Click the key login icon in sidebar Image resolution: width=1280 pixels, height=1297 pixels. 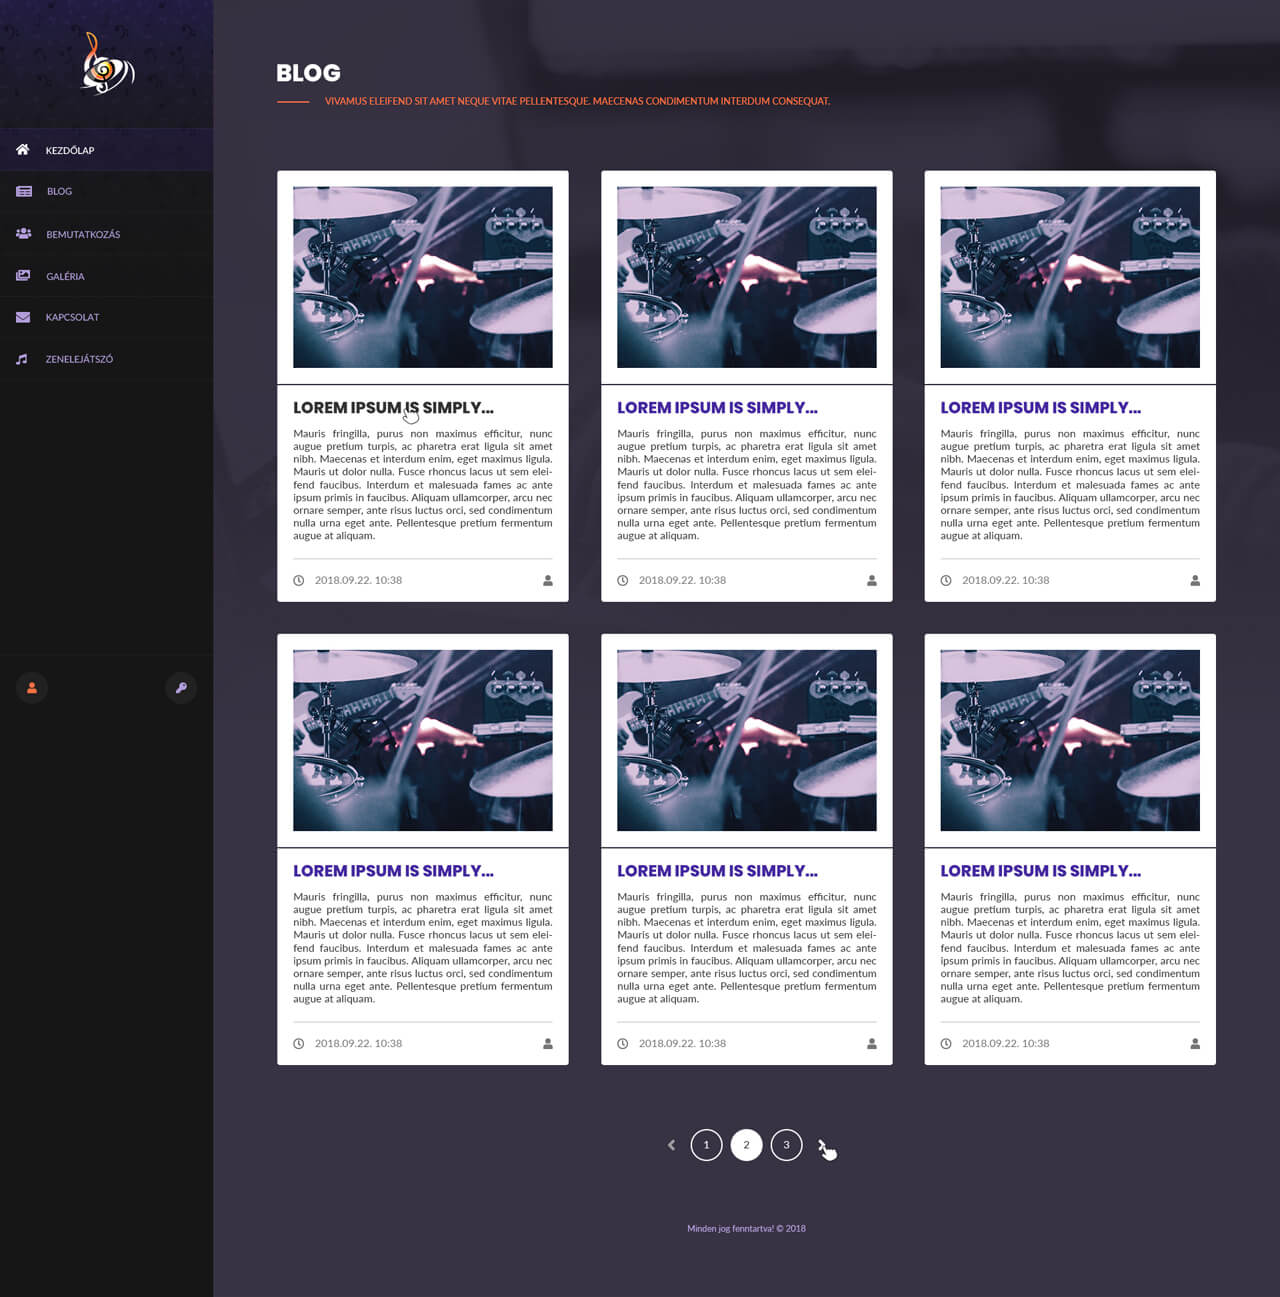pyautogui.click(x=181, y=688)
